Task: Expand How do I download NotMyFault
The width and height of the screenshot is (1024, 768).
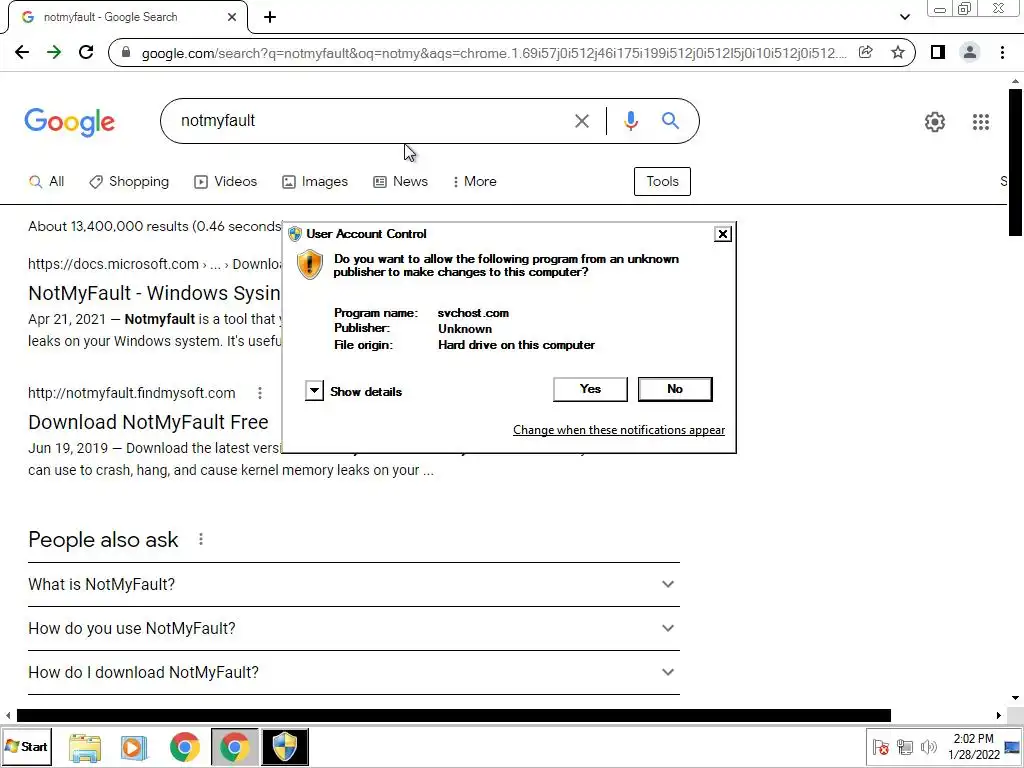Action: click(x=353, y=672)
